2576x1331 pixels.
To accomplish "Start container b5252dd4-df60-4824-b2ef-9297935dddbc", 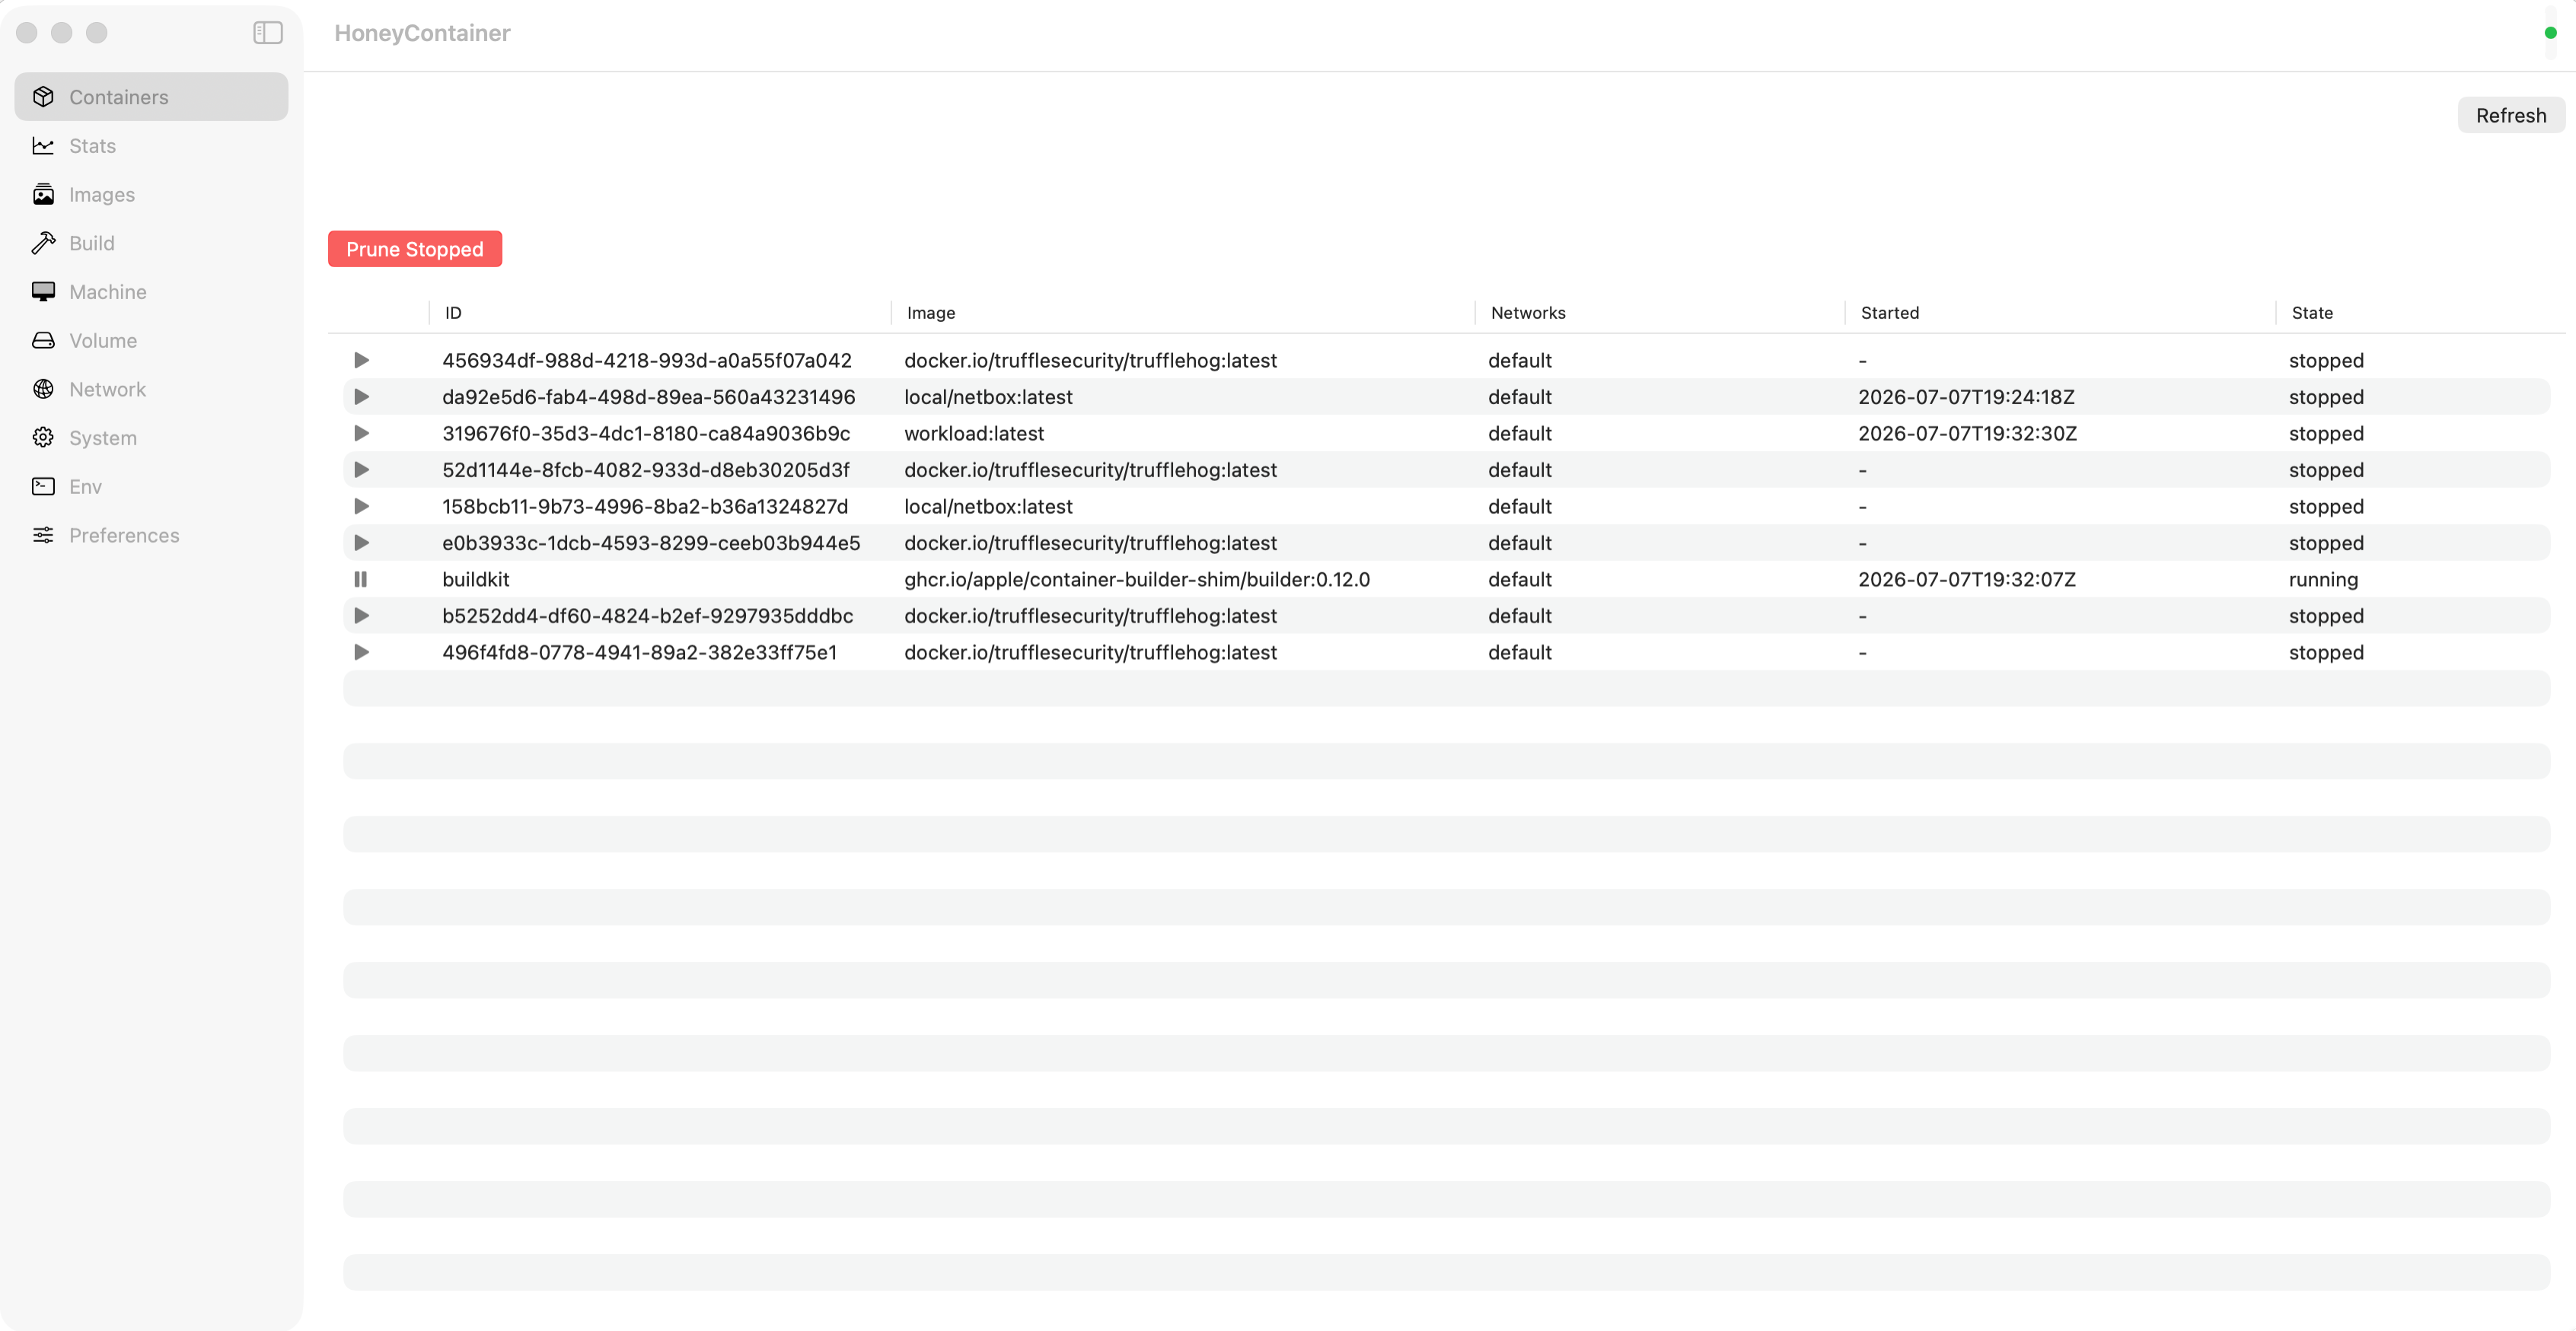I will [x=361, y=616].
